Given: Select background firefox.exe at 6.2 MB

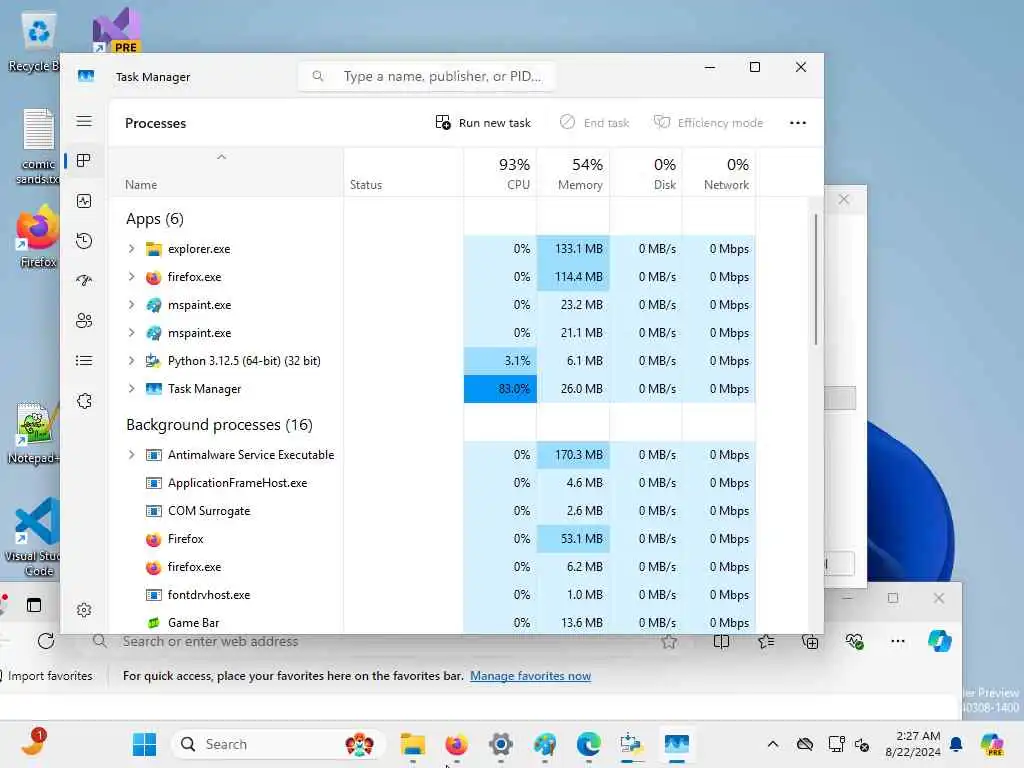Looking at the screenshot, I should pyautogui.click(x=432, y=567).
